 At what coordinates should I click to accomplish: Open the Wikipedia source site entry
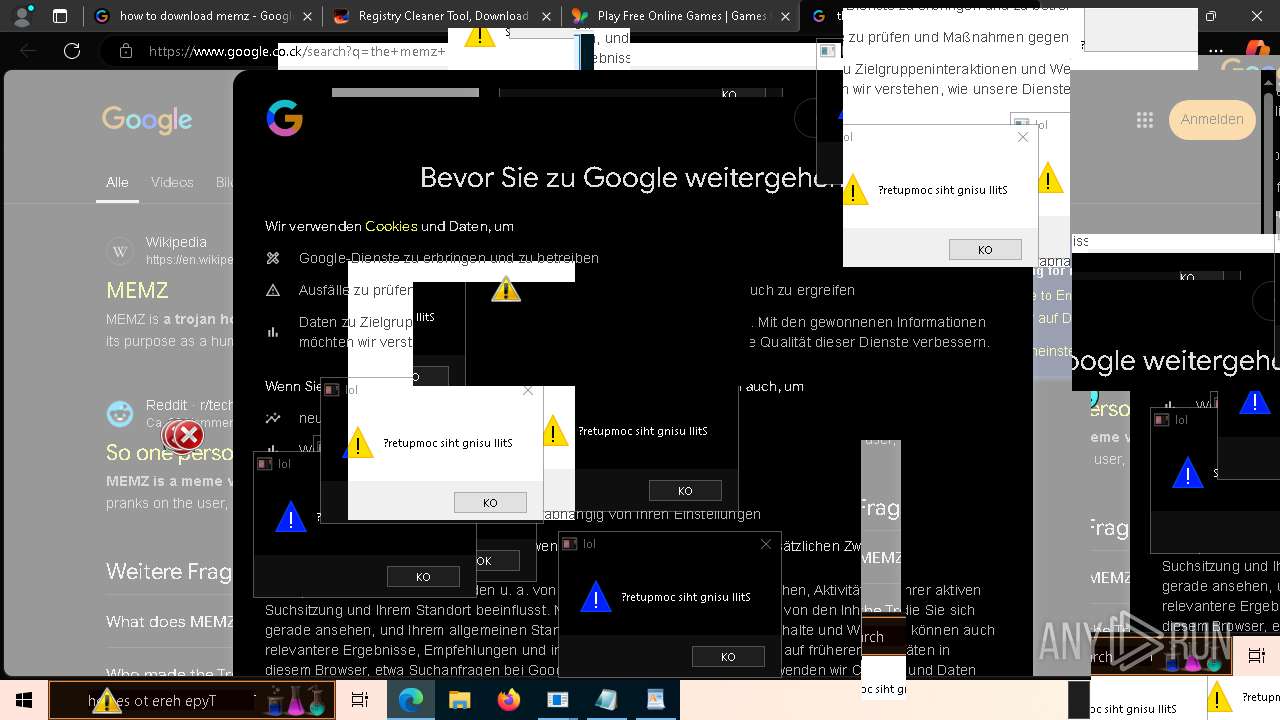tap(170, 250)
